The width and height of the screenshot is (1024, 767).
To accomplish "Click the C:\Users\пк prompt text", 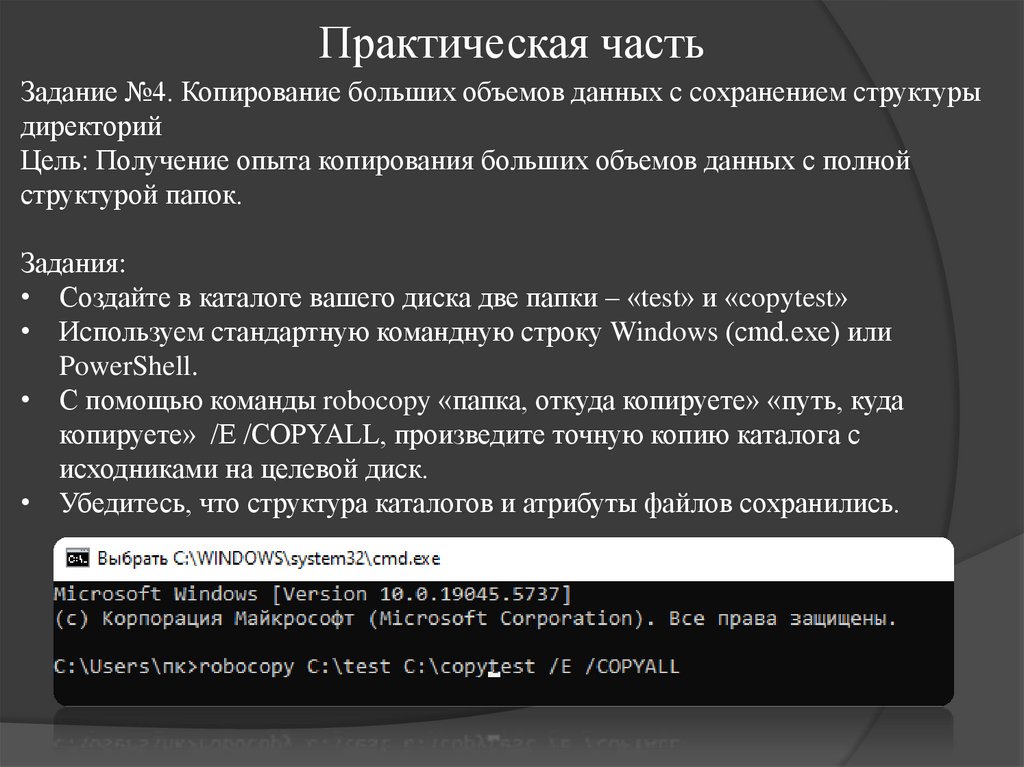I will 125,666.
